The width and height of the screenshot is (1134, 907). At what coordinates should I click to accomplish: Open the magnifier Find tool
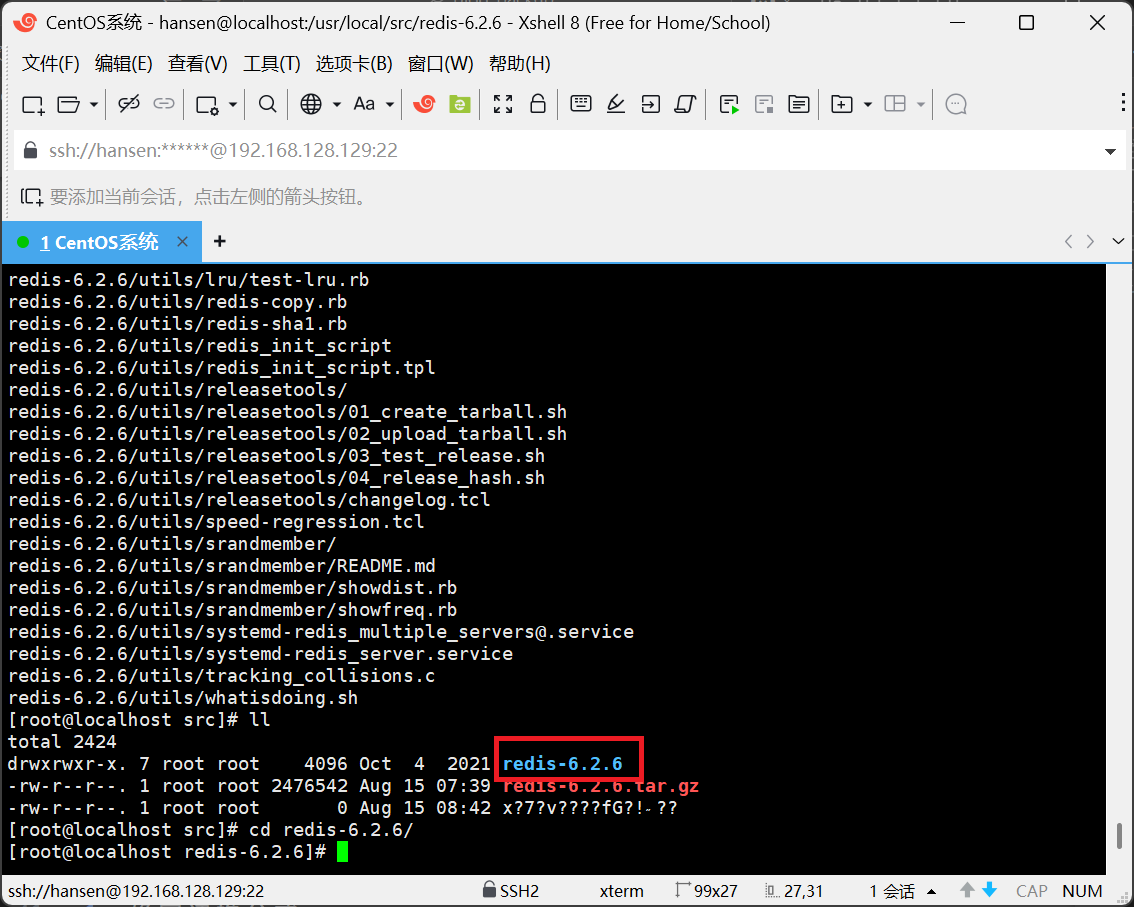(267, 104)
